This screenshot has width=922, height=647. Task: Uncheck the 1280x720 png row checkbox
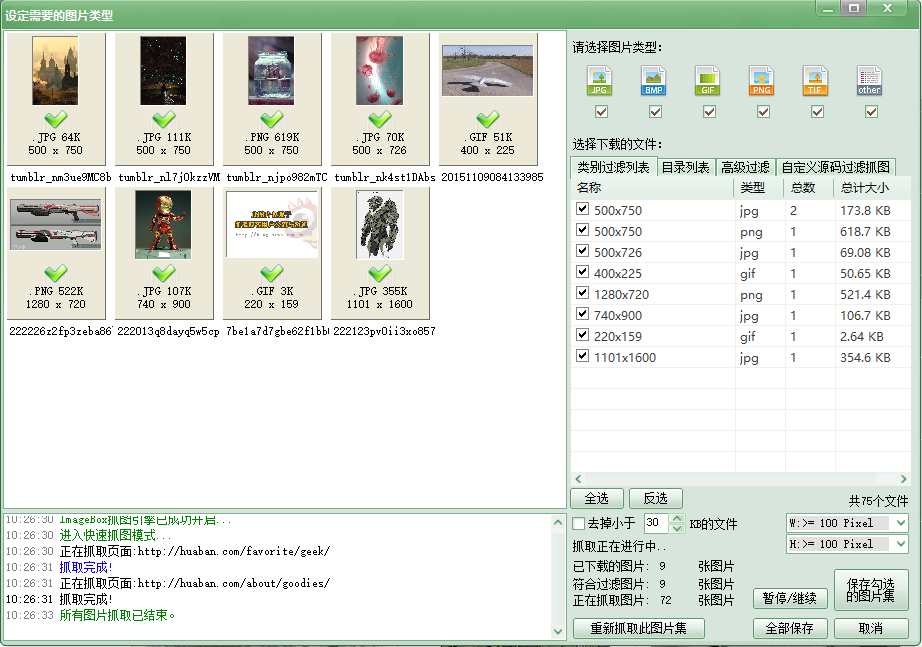tap(583, 294)
